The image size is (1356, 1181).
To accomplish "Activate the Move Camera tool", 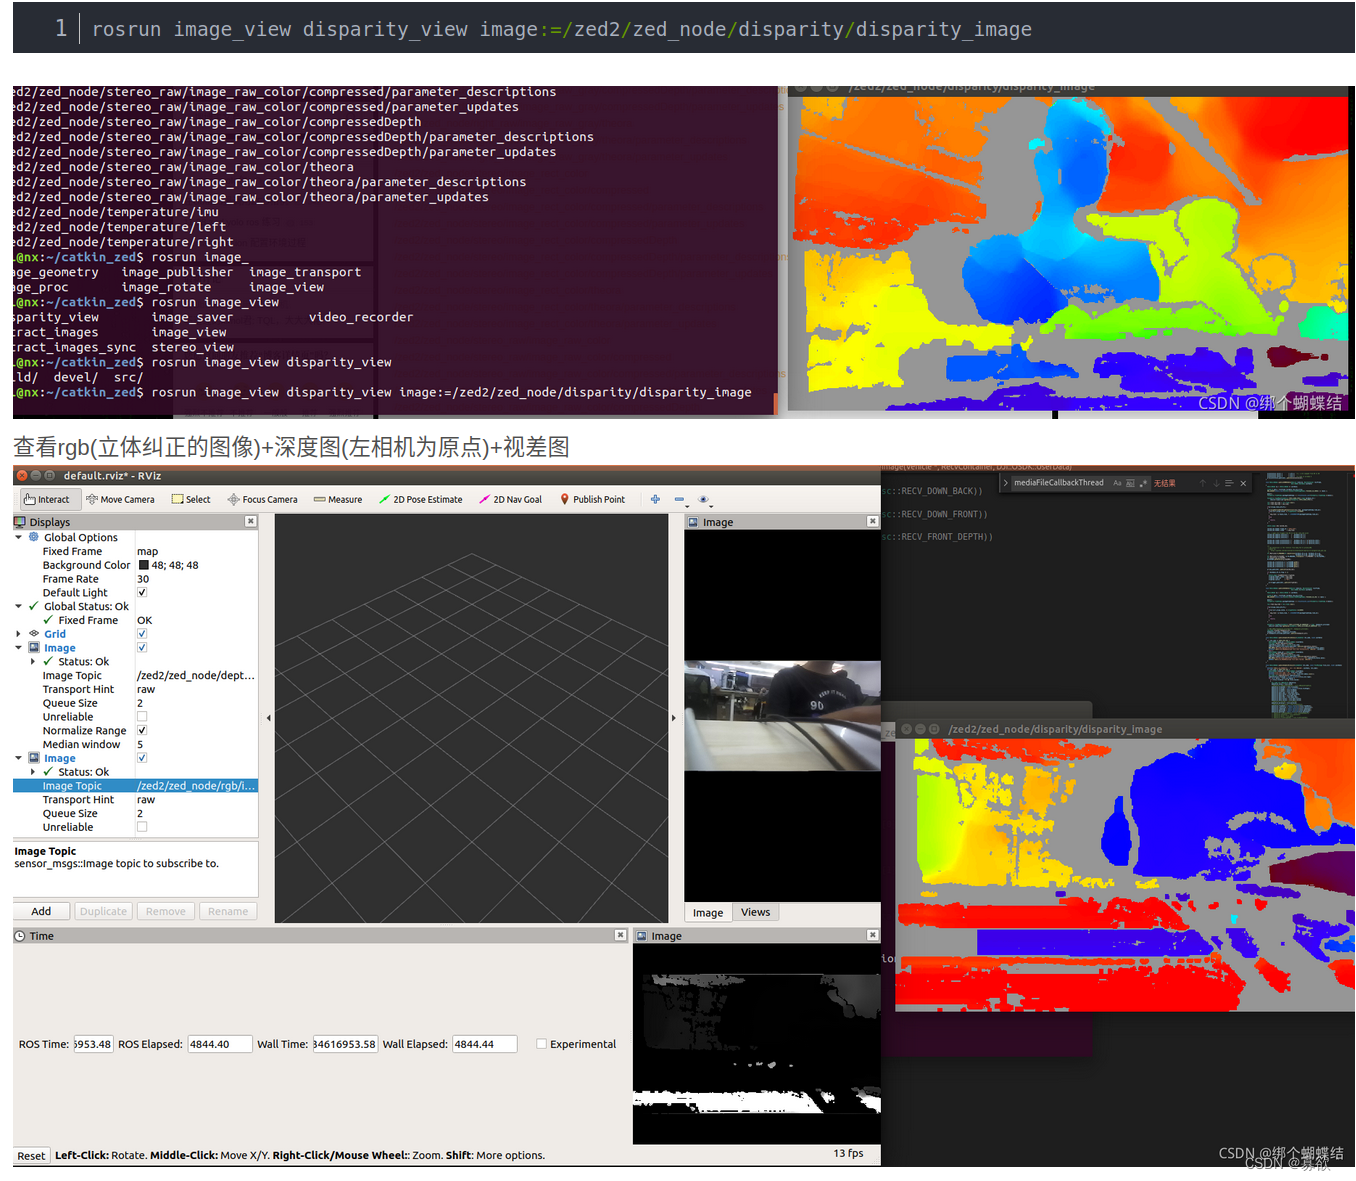I will (x=120, y=499).
